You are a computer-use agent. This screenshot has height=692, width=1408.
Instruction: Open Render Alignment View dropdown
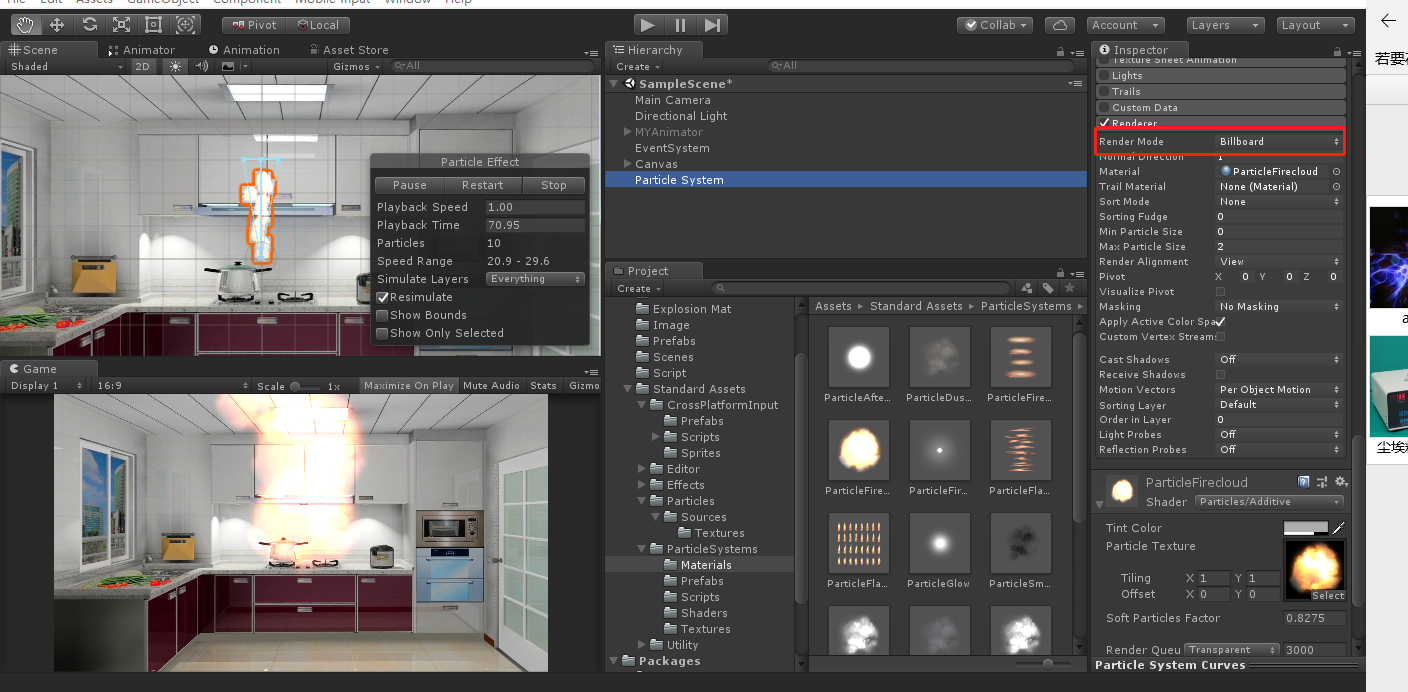[x=1279, y=262]
